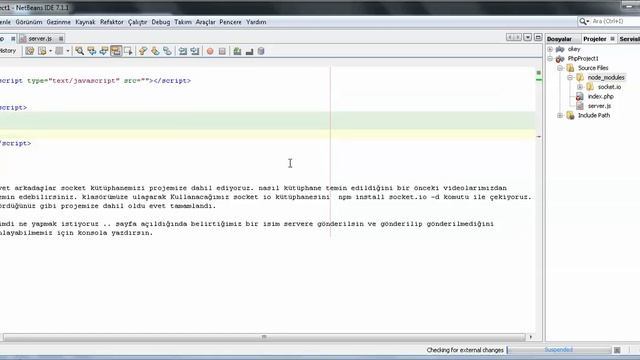Open the Forward history dropdown arrow
This screenshot has height=360, width=640.
click(x=68, y=51)
